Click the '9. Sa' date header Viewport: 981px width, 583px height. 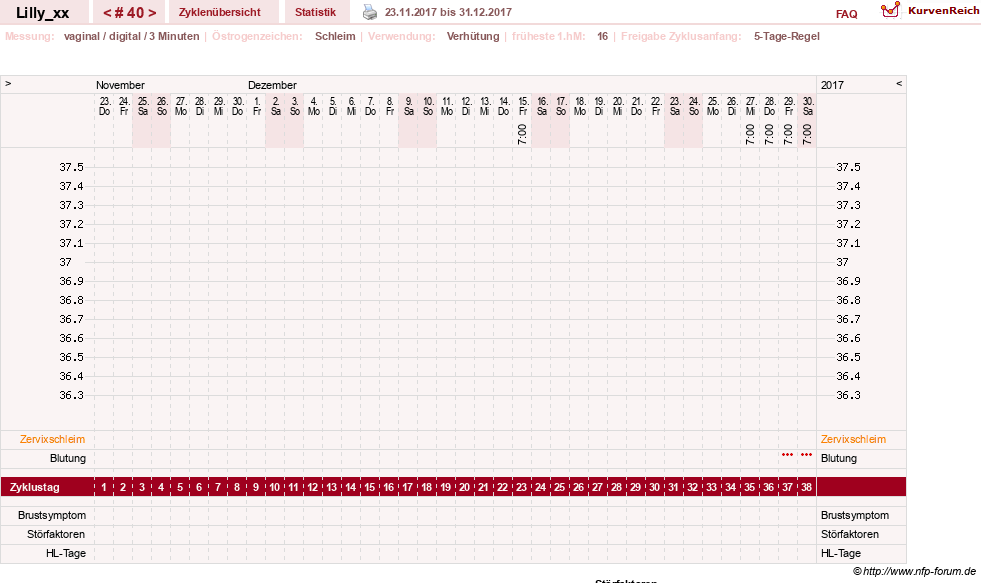[409, 106]
